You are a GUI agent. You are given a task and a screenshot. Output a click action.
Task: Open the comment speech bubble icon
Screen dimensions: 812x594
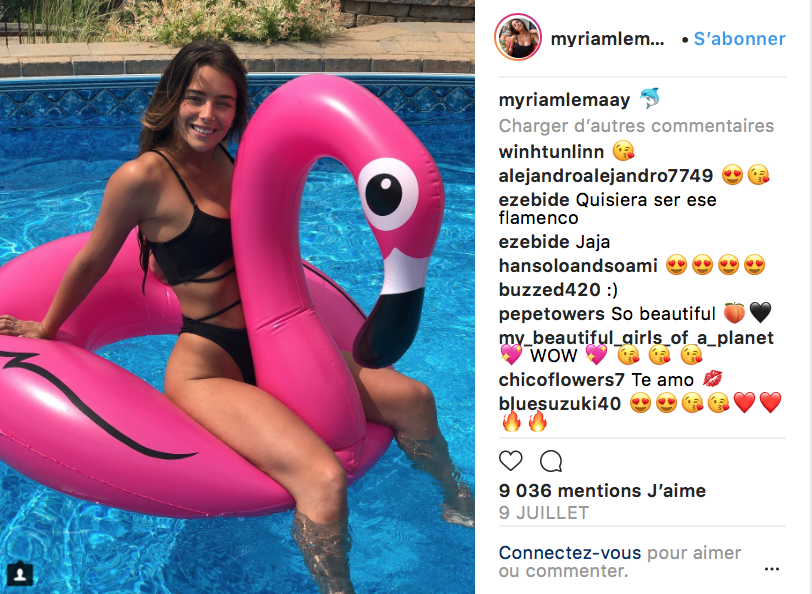pyautogui.click(x=551, y=460)
